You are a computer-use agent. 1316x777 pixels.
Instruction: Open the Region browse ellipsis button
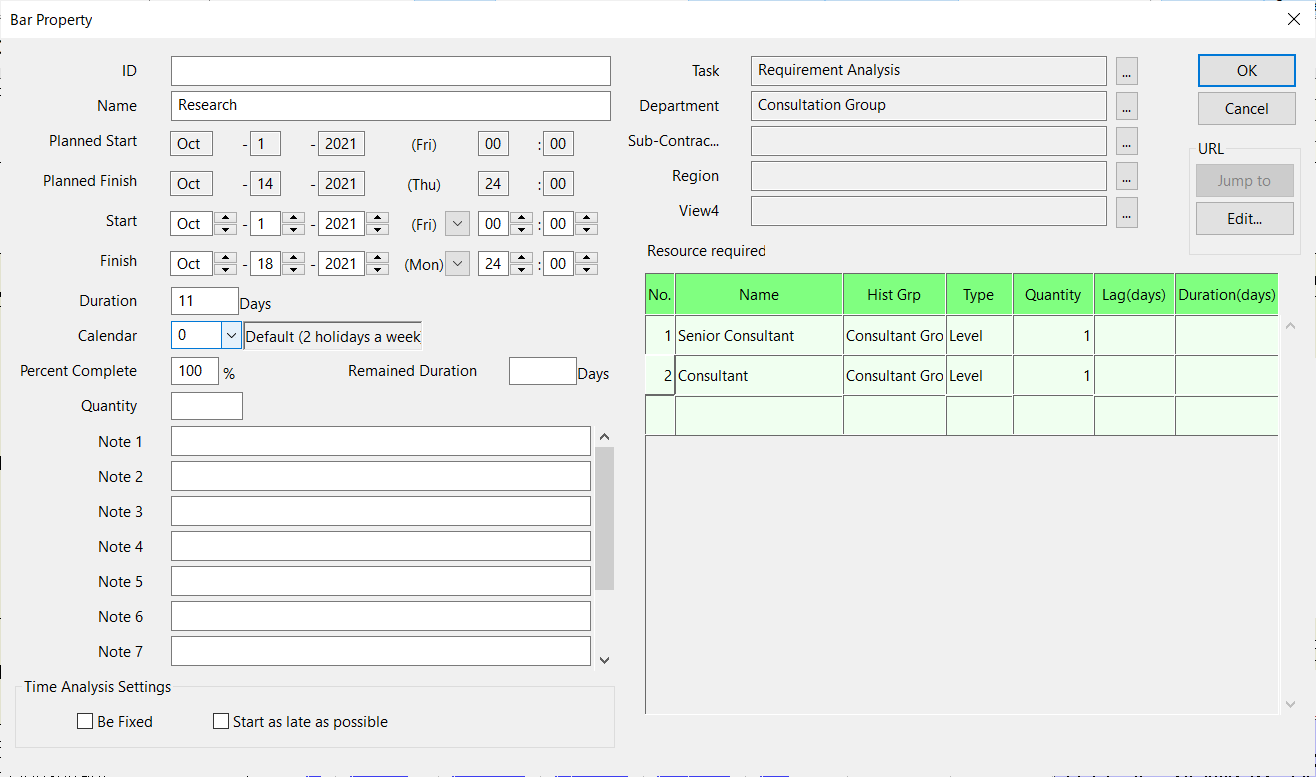[1127, 176]
